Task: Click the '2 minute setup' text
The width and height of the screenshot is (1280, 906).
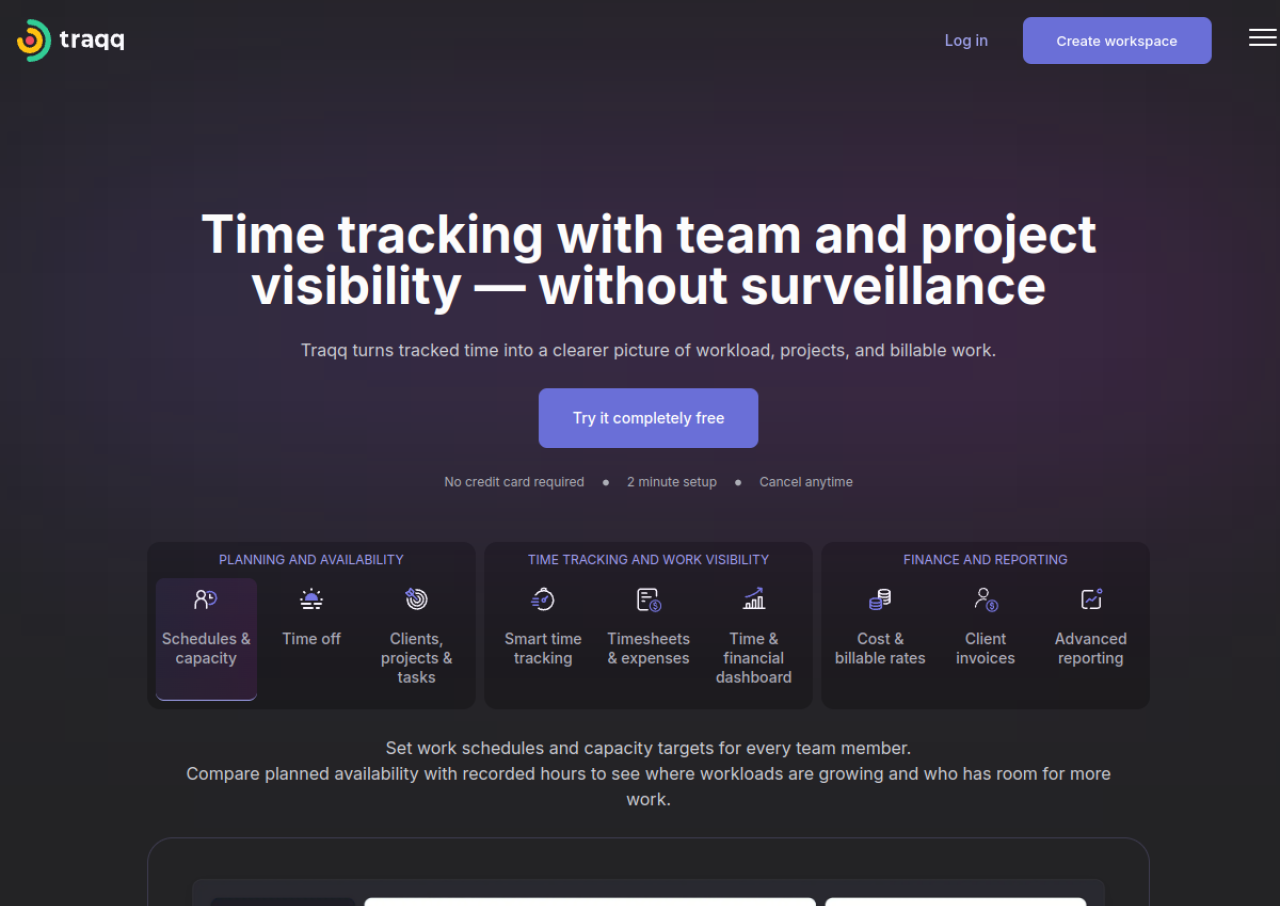Action: point(672,482)
